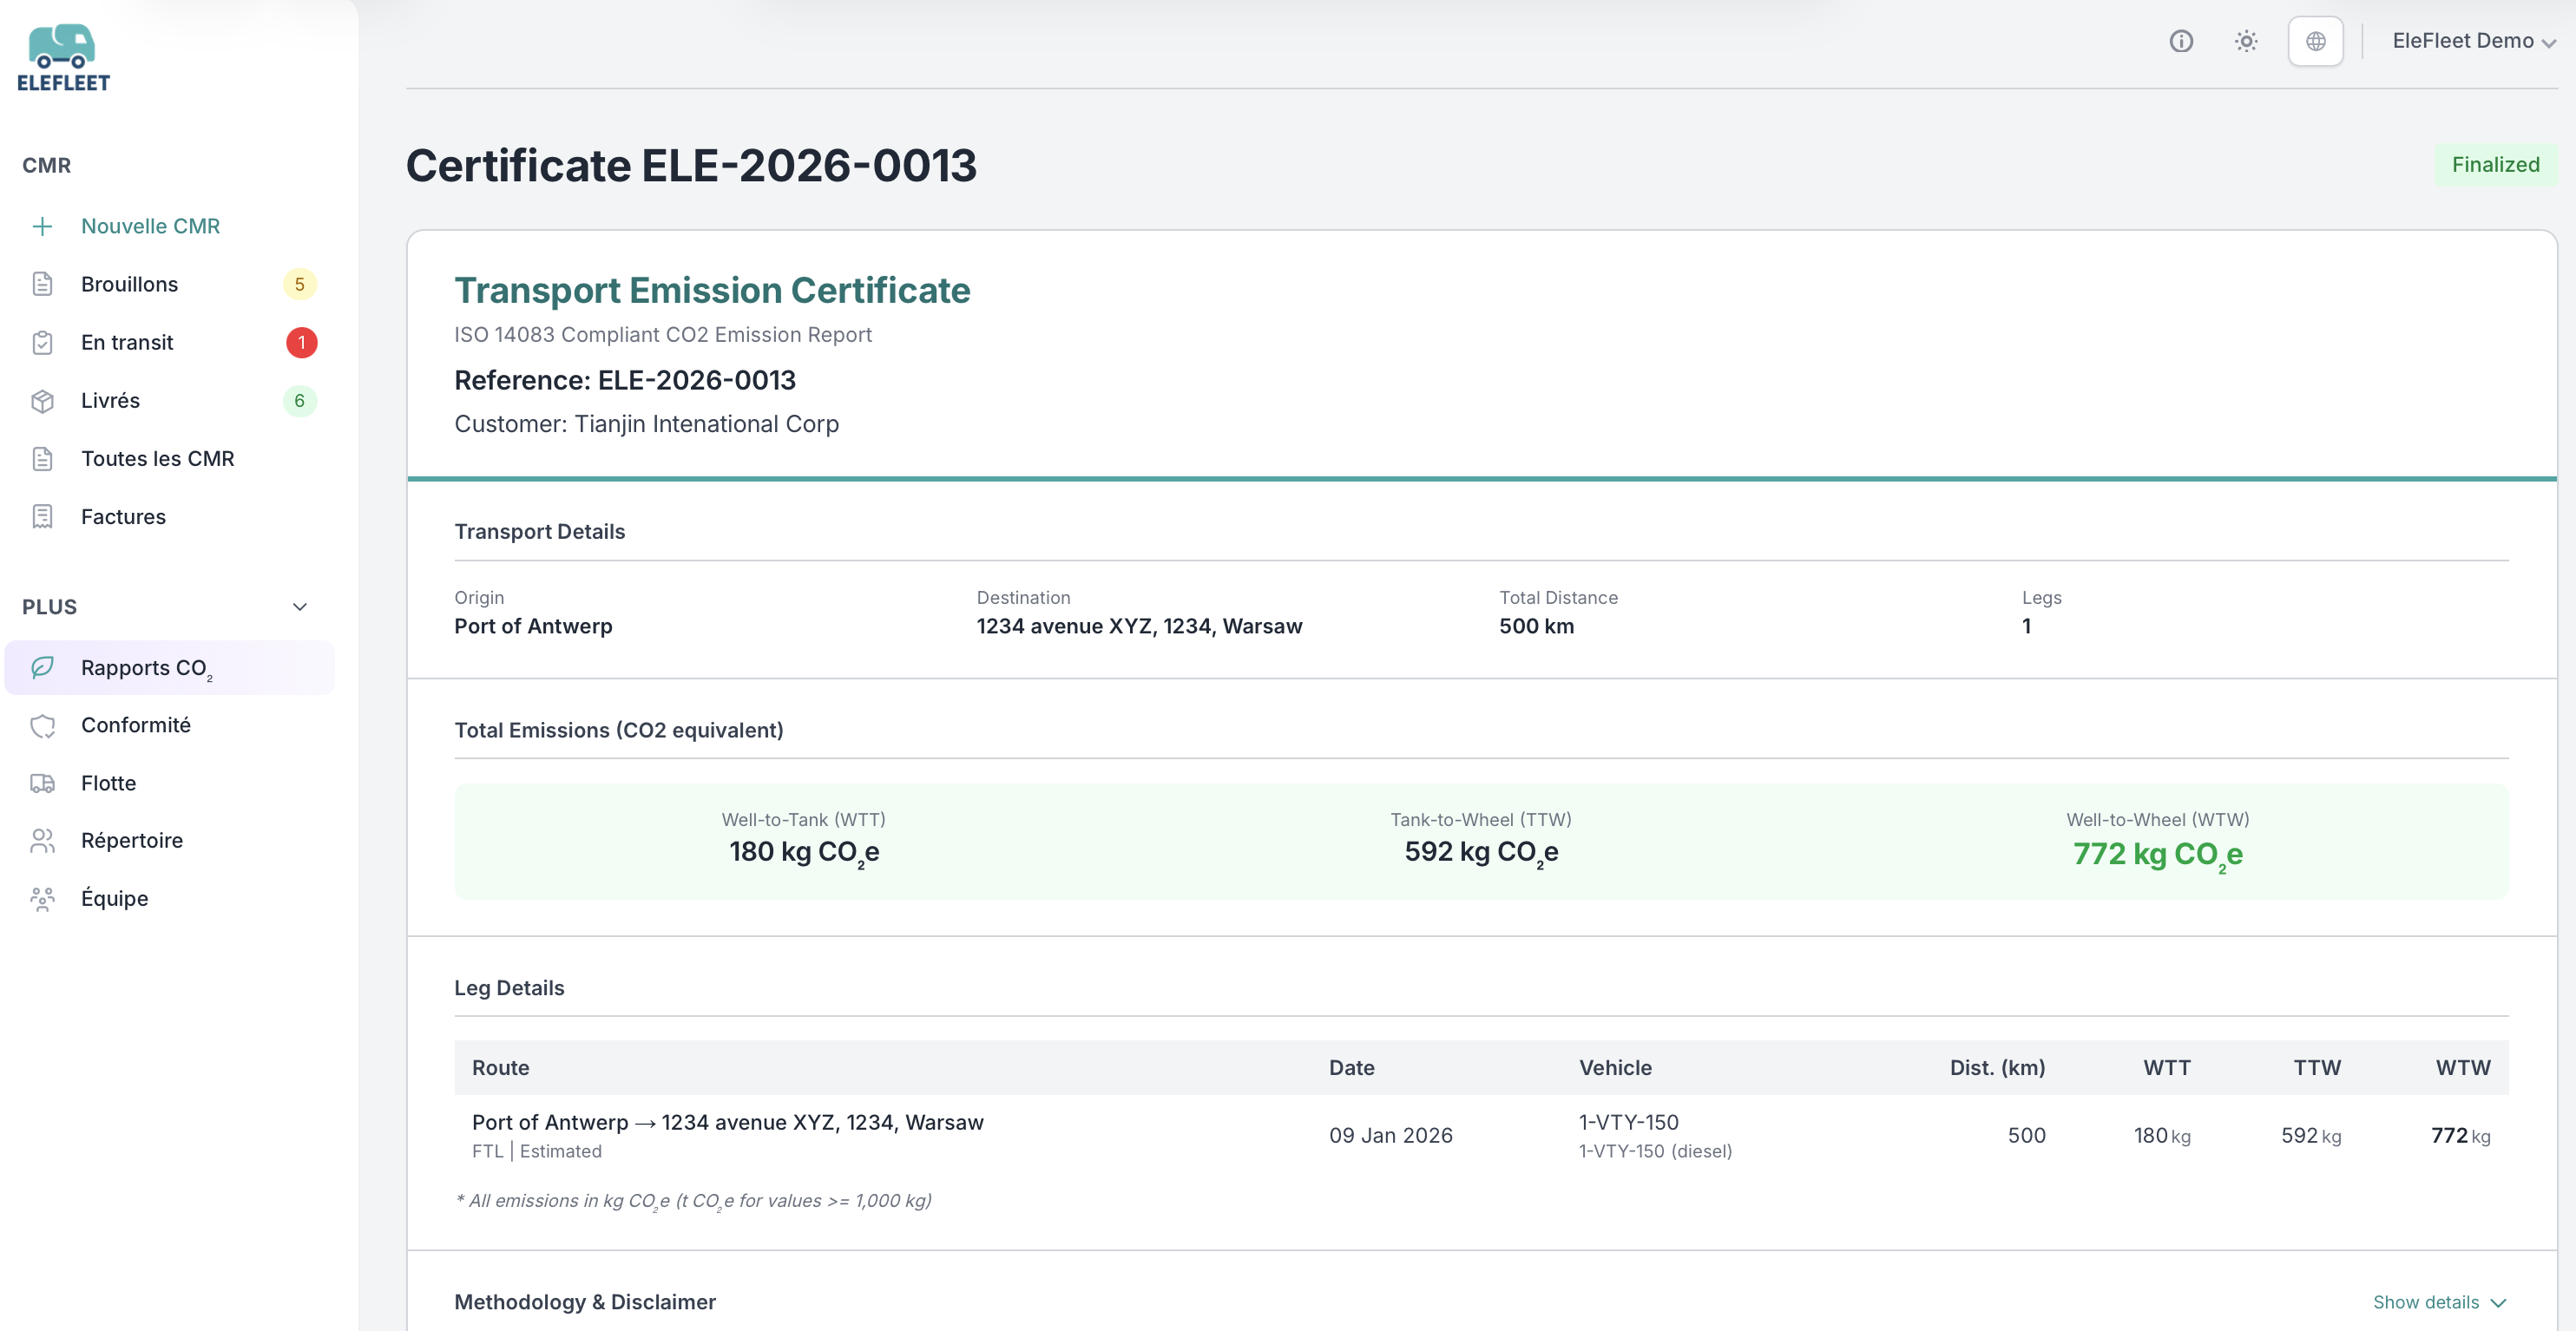Toggle light/dark theme sun icon
Image resolution: width=2576 pixels, height=1331 pixels.
pyautogui.click(x=2246, y=41)
